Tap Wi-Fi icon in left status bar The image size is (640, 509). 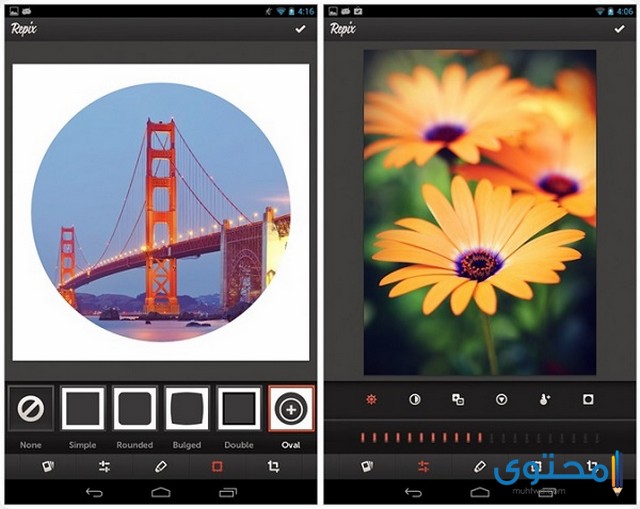tap(281, 11)
